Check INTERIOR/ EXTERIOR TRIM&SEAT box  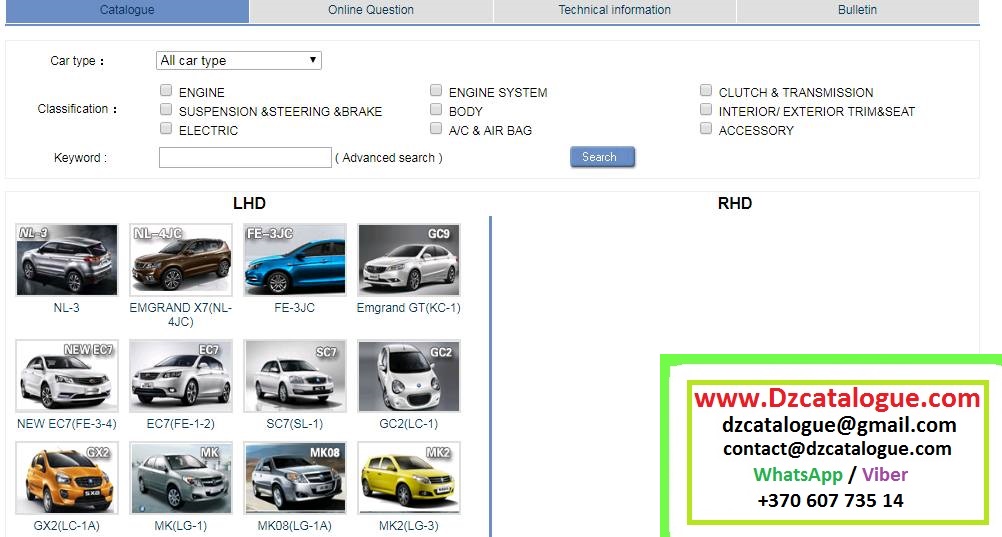coord(705,109)
